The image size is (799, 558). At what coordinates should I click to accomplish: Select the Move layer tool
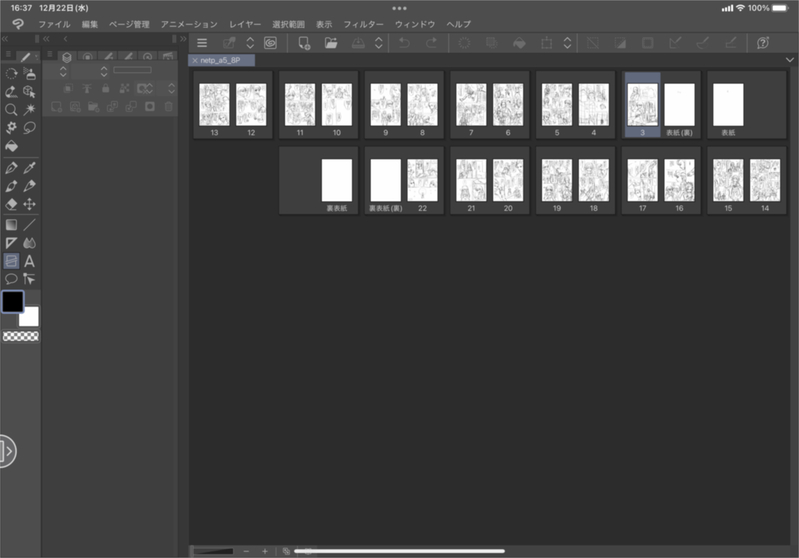[x=29, y=203]
